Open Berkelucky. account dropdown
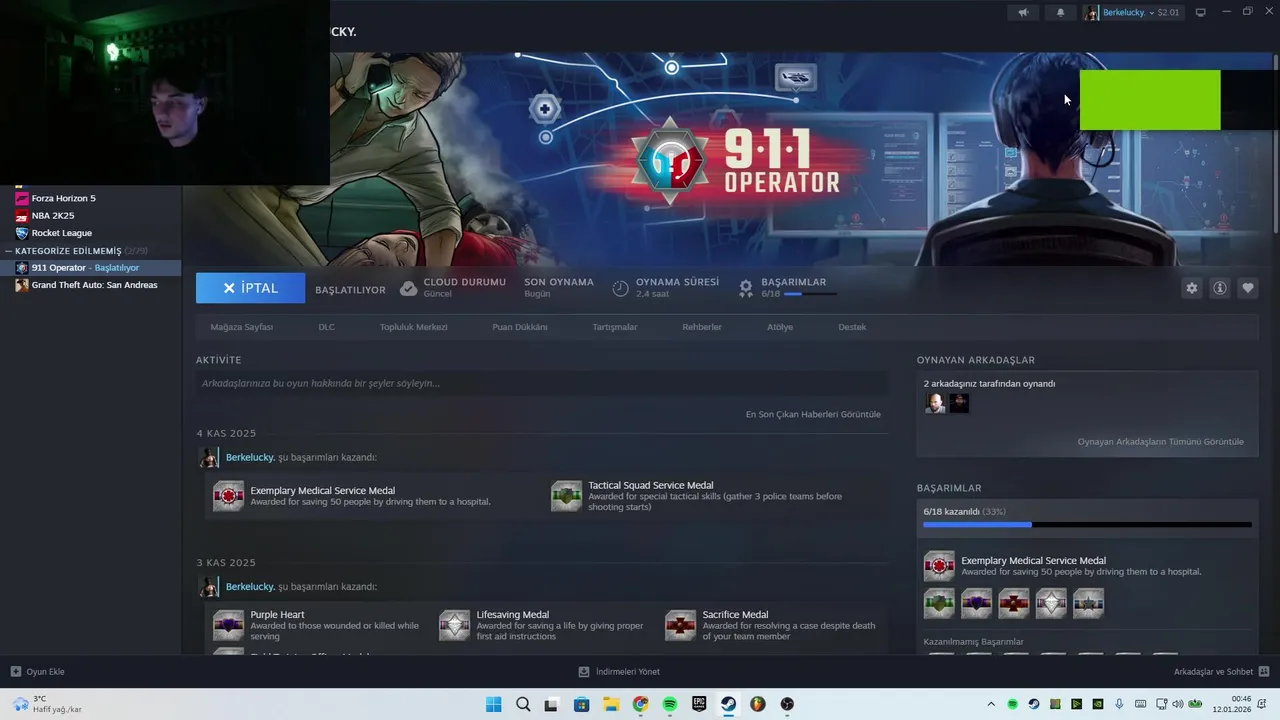The width and height of the screenshot is (1280, 720). (x=1131, y=12)
